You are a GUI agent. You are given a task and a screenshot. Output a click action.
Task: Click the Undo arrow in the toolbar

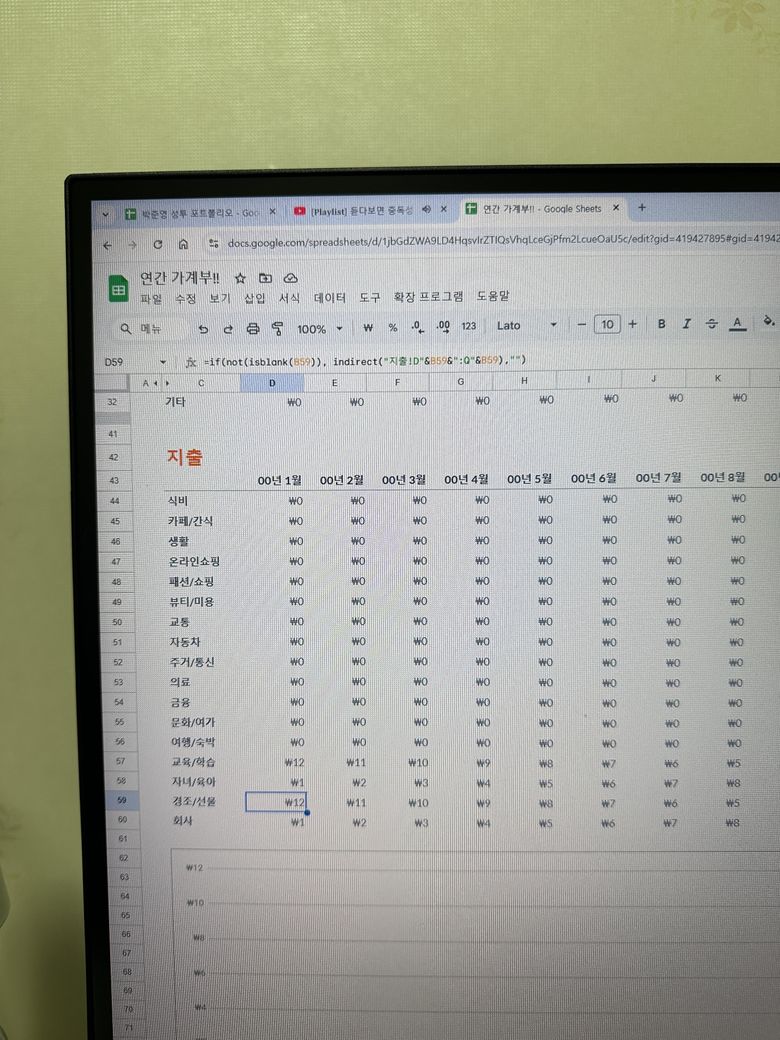tap(204, 328)
